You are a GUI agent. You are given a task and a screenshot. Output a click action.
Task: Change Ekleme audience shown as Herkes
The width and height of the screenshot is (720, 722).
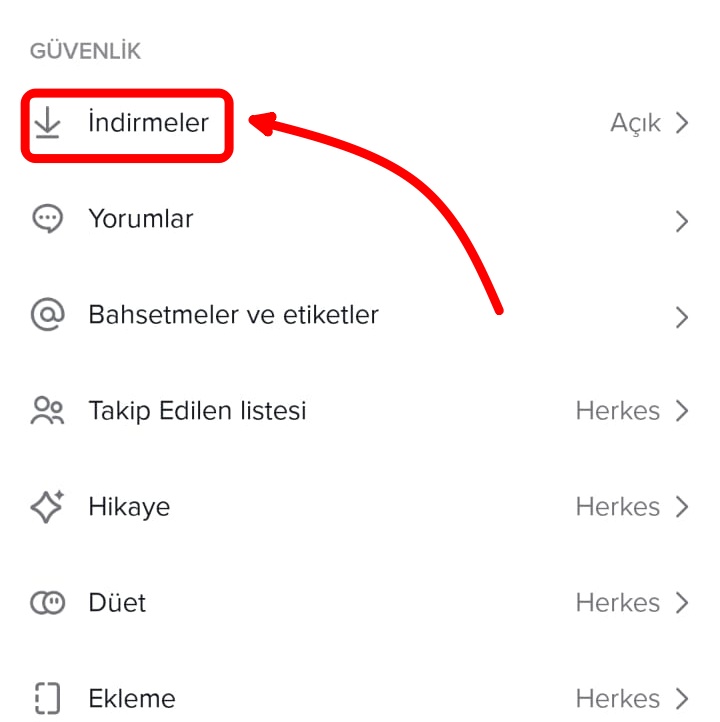click(x=617, y=698)
